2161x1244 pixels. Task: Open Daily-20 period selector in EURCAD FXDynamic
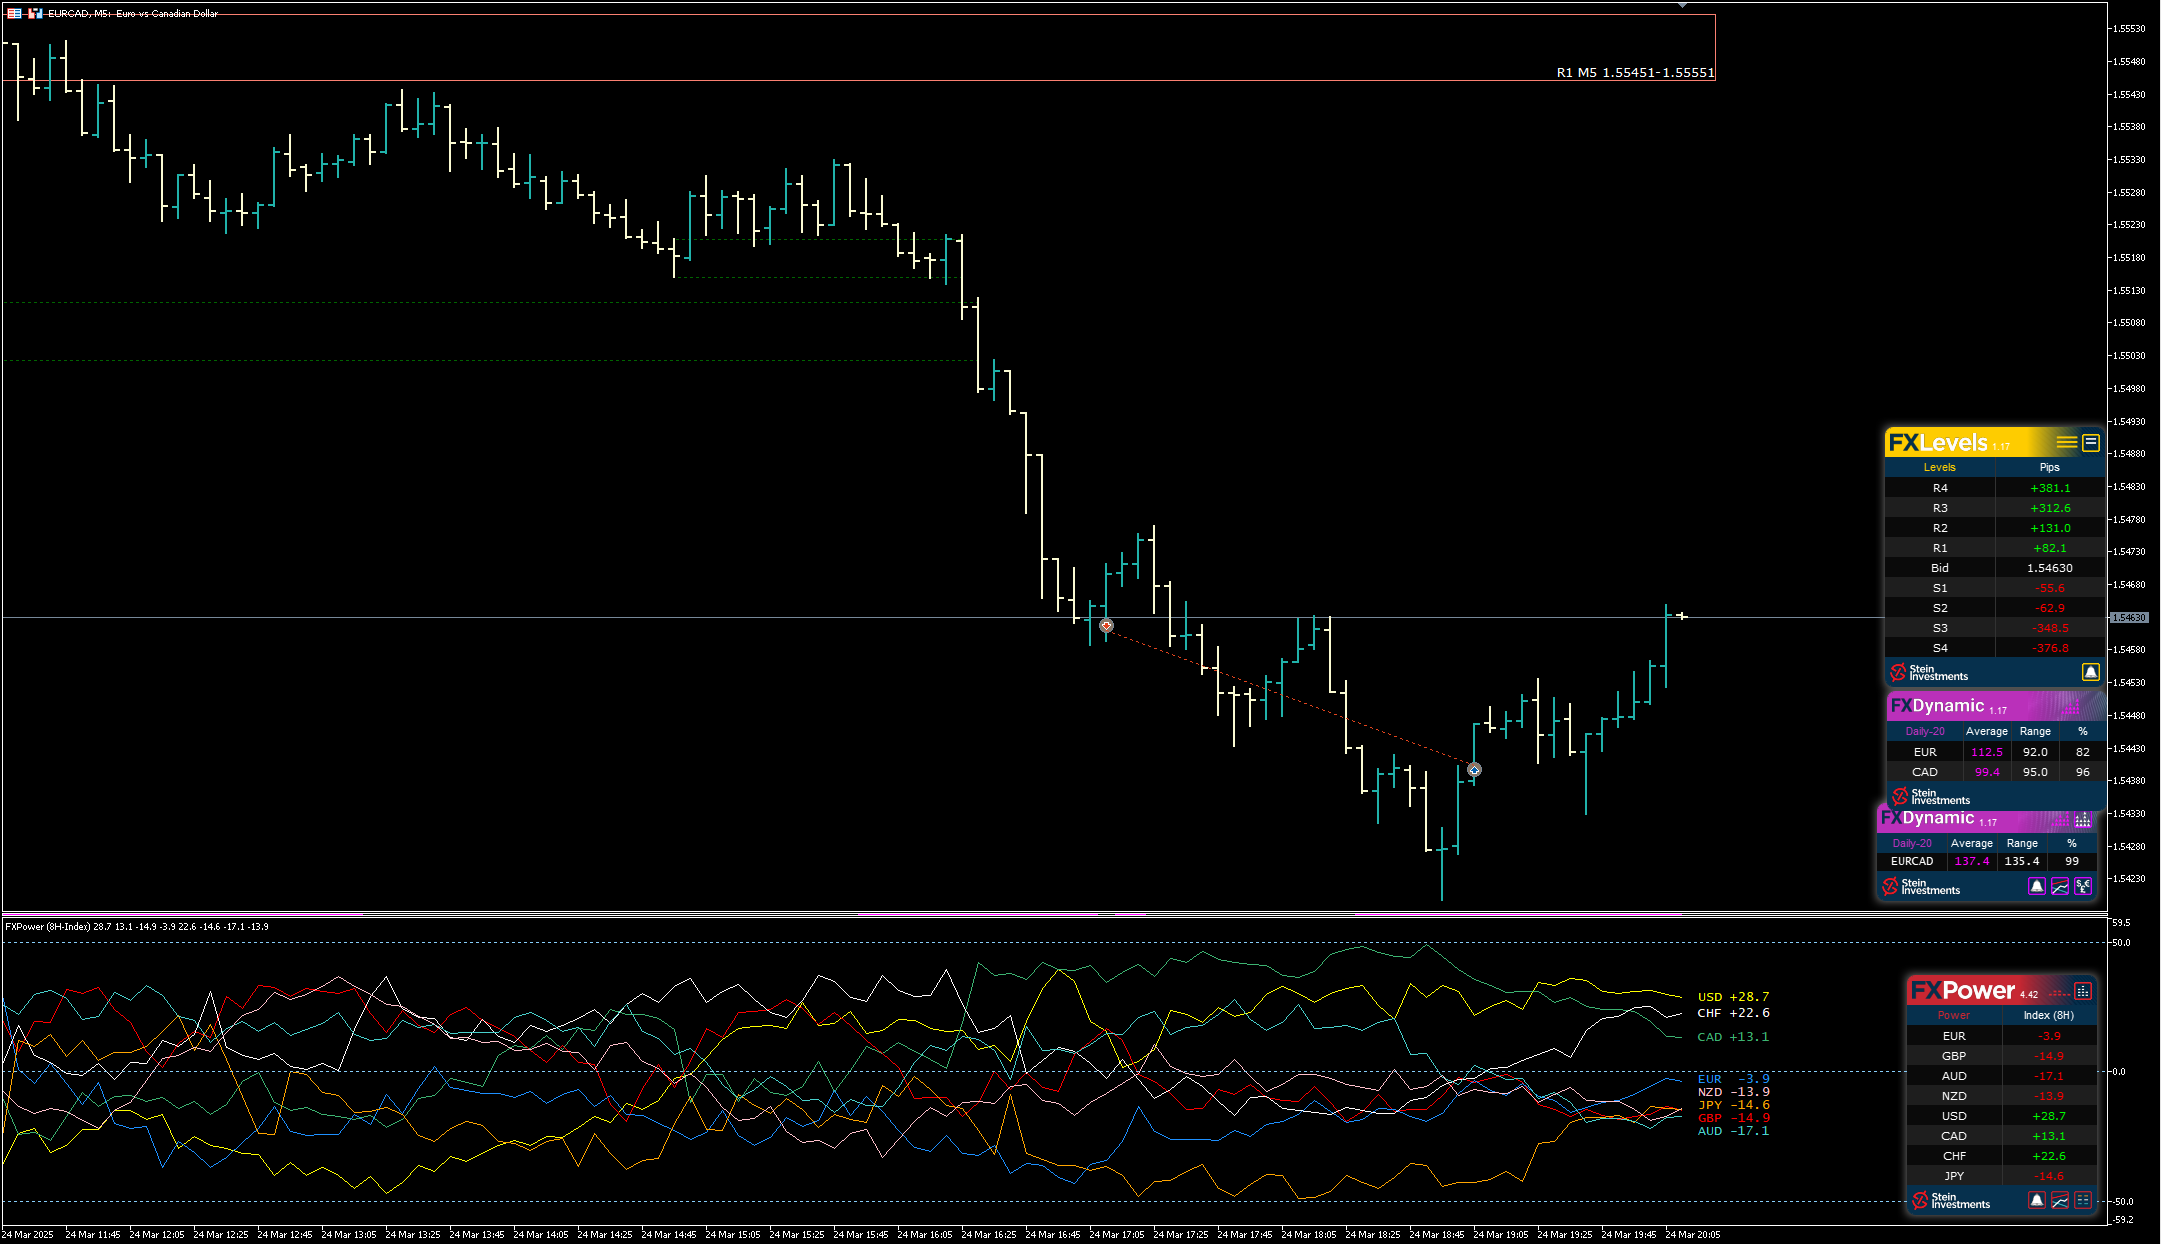point(1912,843)
